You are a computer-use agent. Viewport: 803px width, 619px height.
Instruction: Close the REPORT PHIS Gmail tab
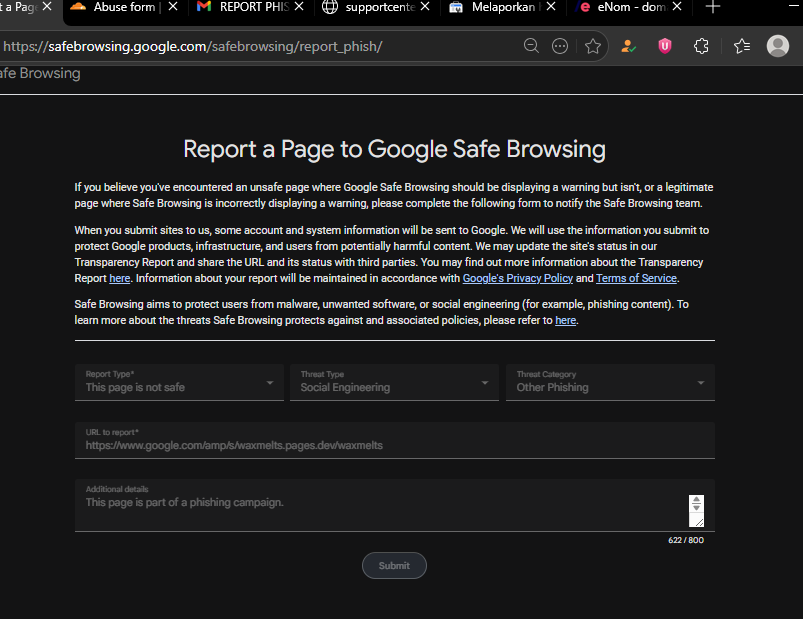(299, 7)
